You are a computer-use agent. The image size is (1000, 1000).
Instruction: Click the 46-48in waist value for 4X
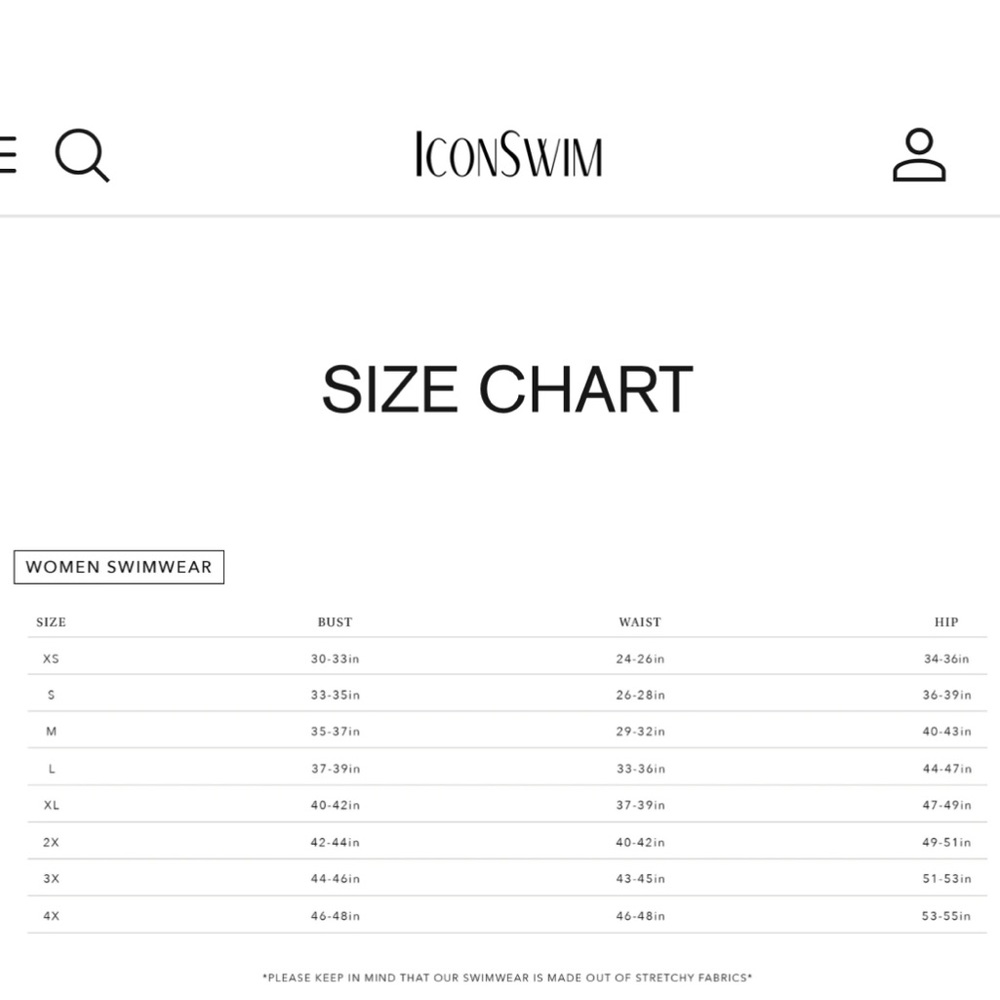pyautogui.click(x=640, y=916)
